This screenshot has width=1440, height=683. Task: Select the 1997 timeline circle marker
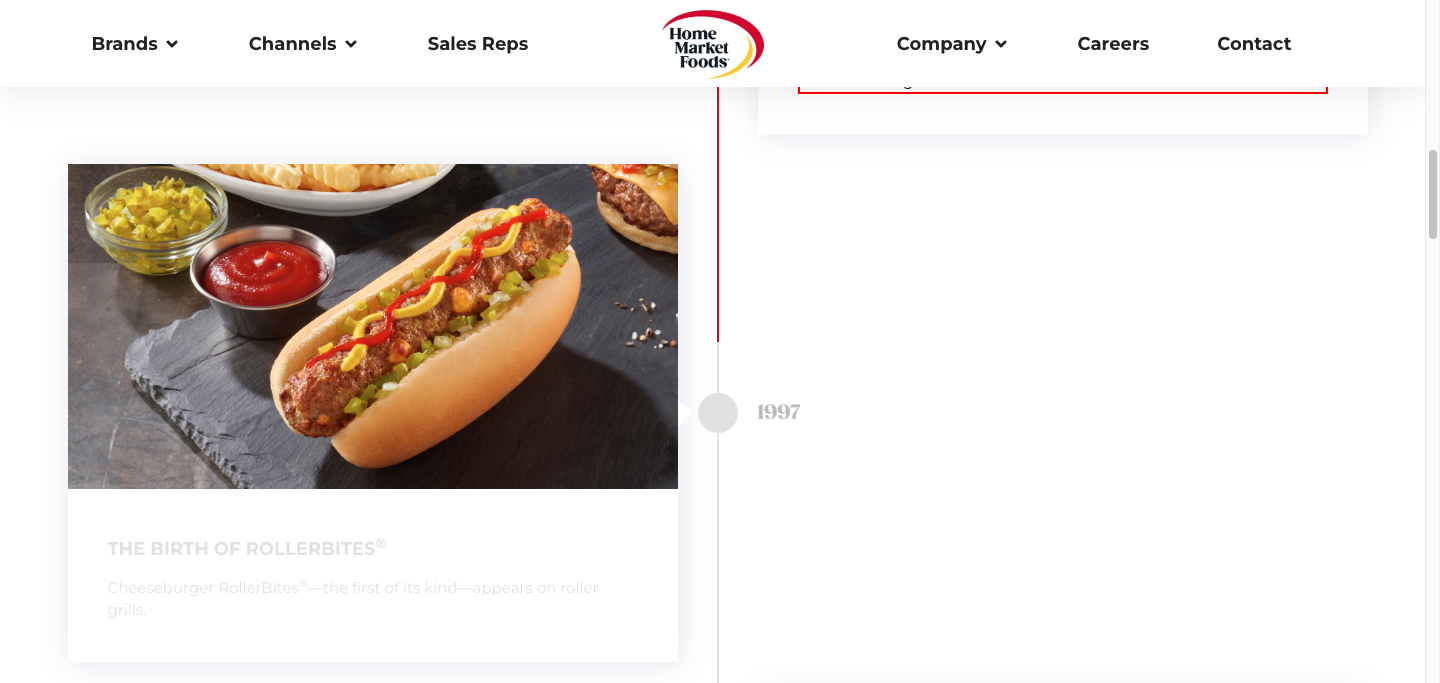(x=718, y=413)
